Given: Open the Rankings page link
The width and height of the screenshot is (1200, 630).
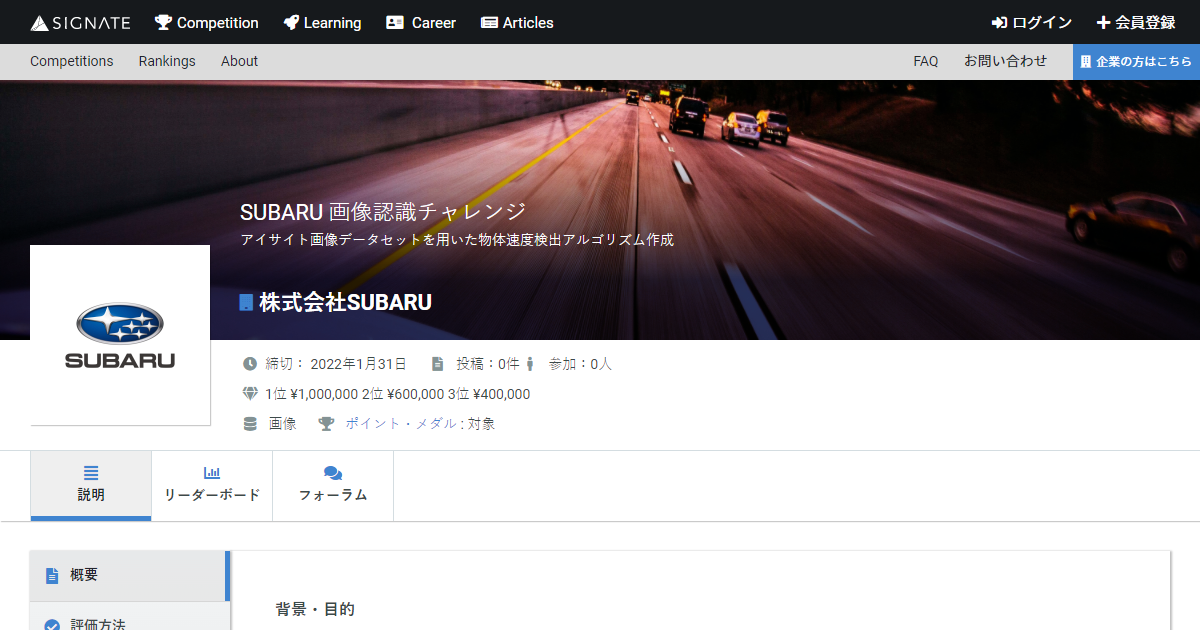Looking at the screenshot, I should 167,61.
